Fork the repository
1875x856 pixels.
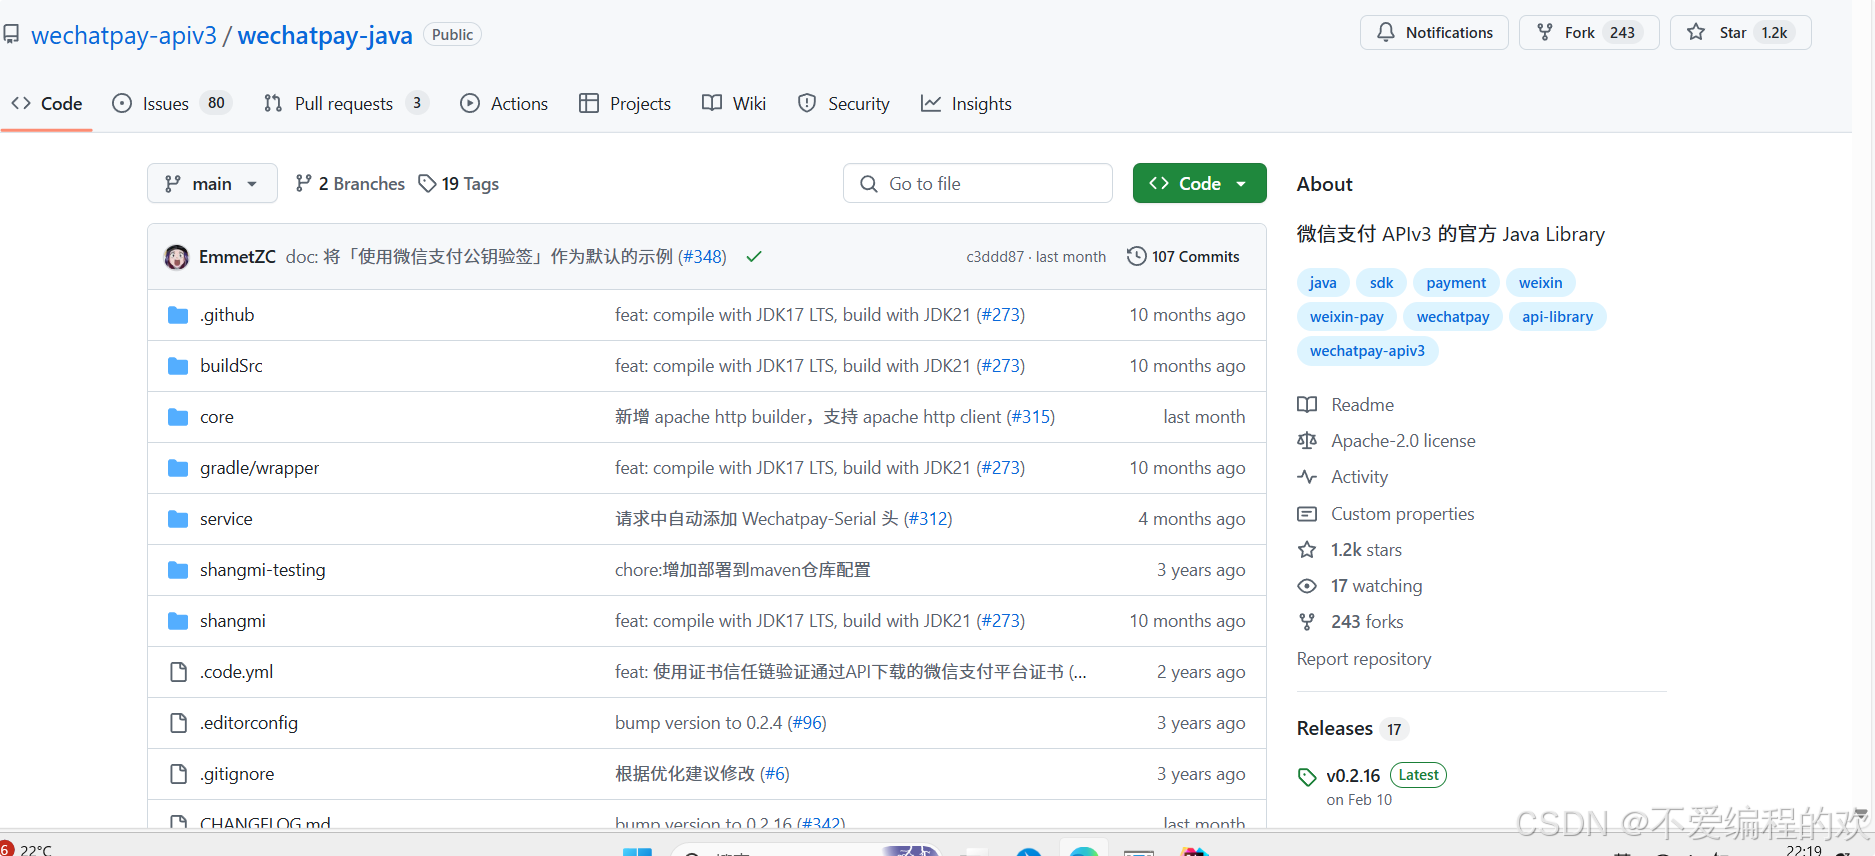(x=1589, y=32)
